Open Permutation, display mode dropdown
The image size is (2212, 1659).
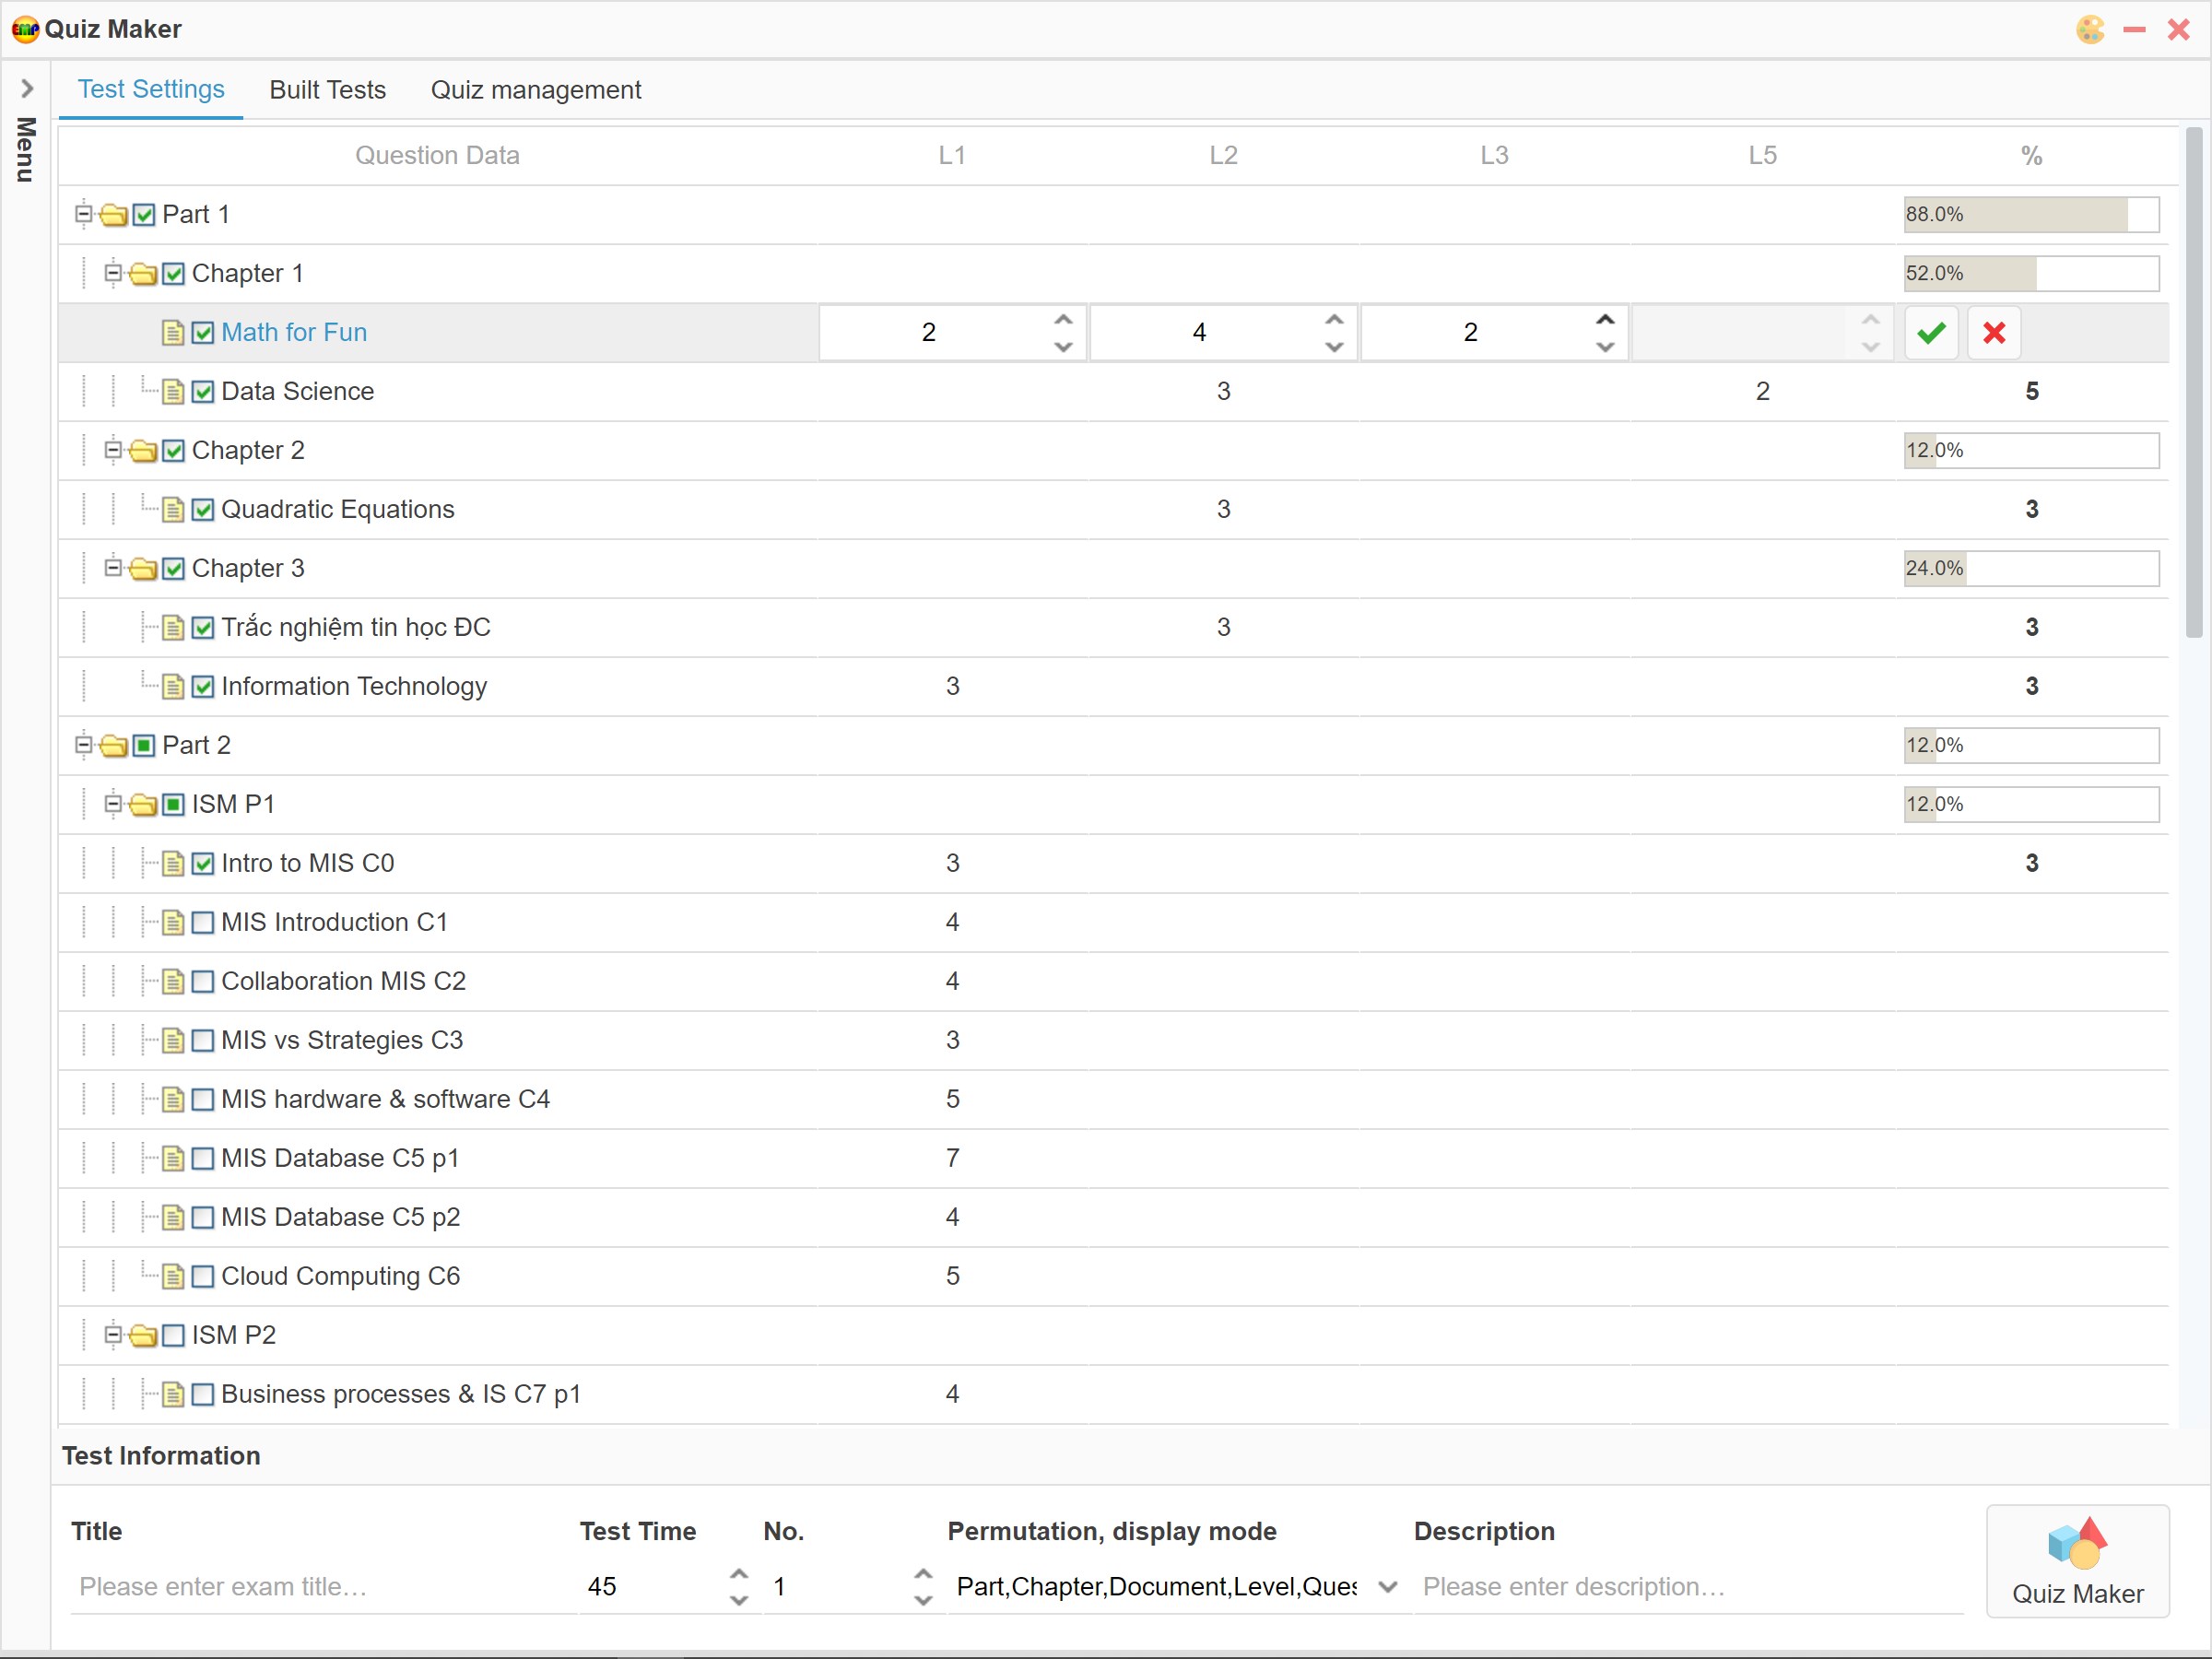tap(1387, 1587)
